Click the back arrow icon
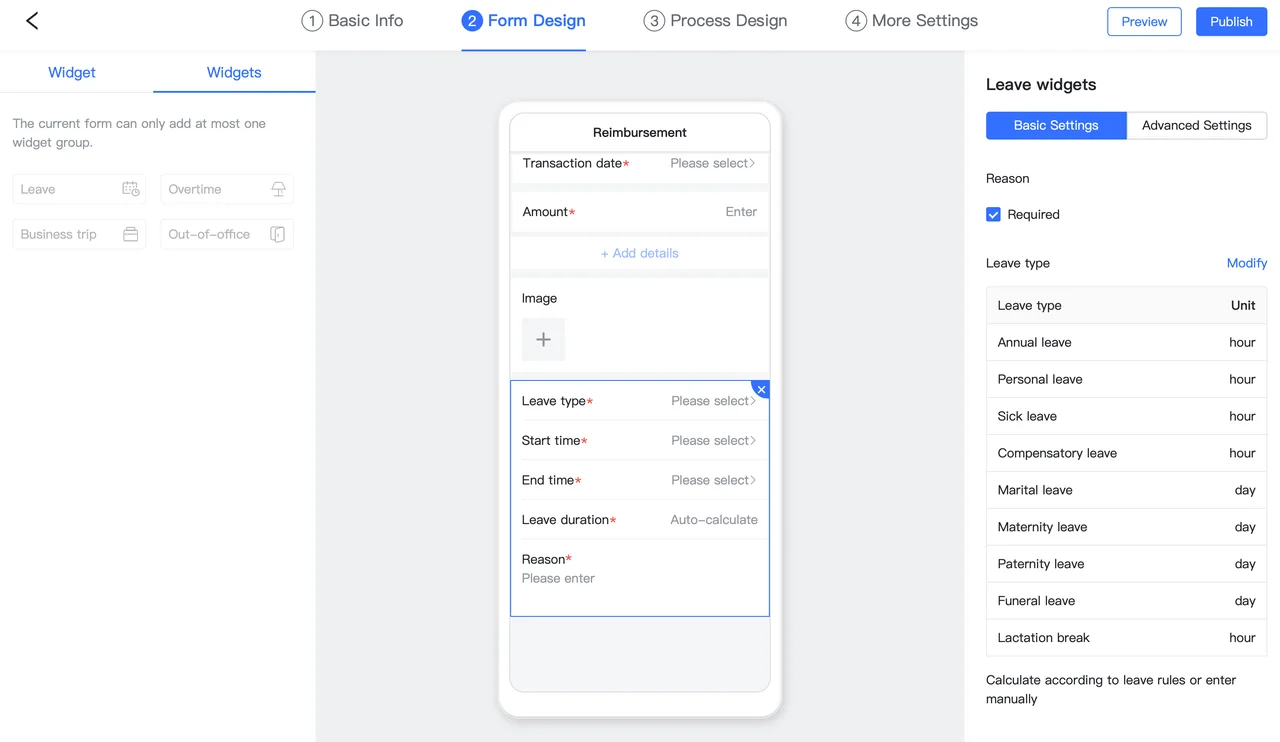 pos(32,21)
